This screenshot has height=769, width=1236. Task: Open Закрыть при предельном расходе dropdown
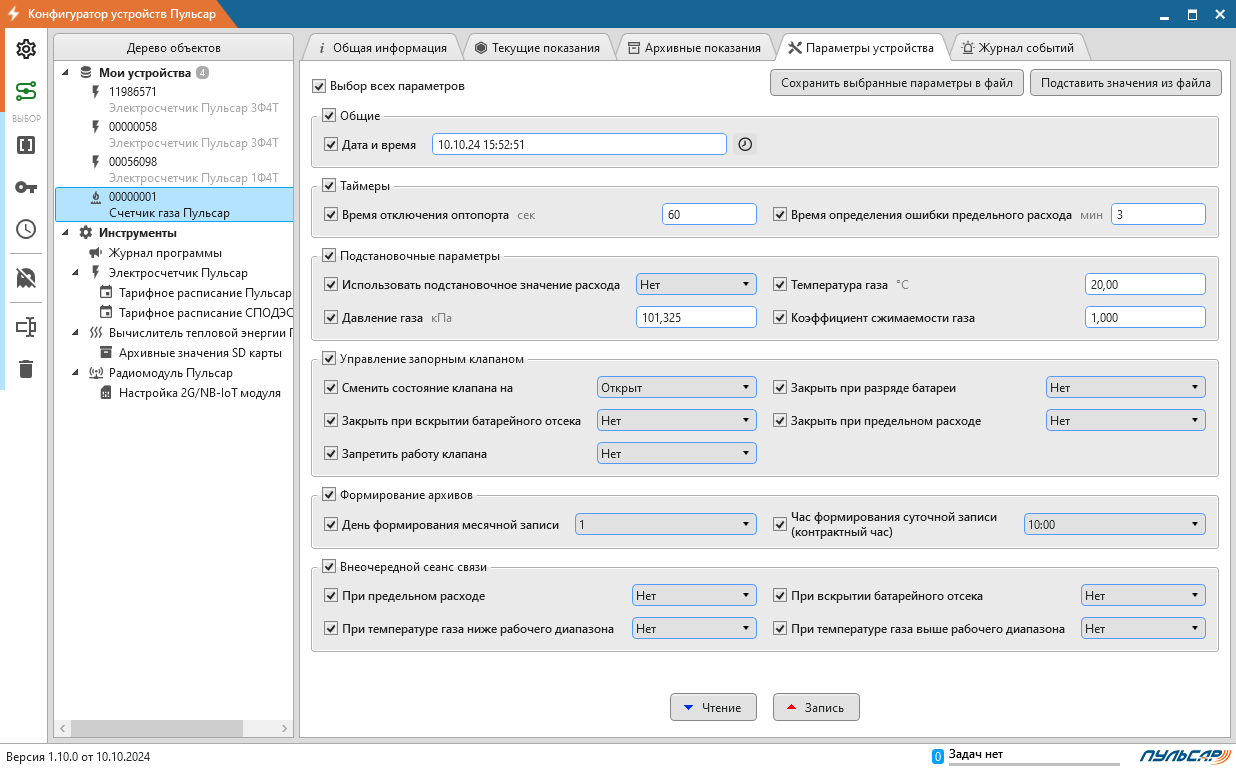pyautogui.click(x=1125, y=421)
